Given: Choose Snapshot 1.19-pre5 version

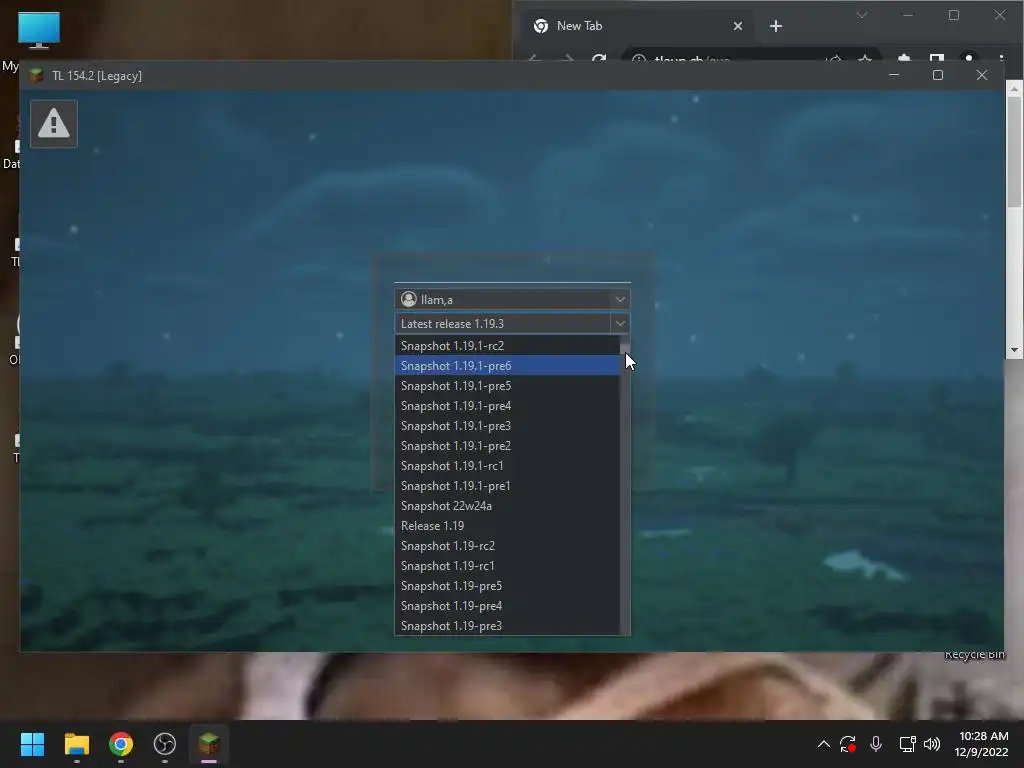Looking at the screenshot, I should (507, 586).
